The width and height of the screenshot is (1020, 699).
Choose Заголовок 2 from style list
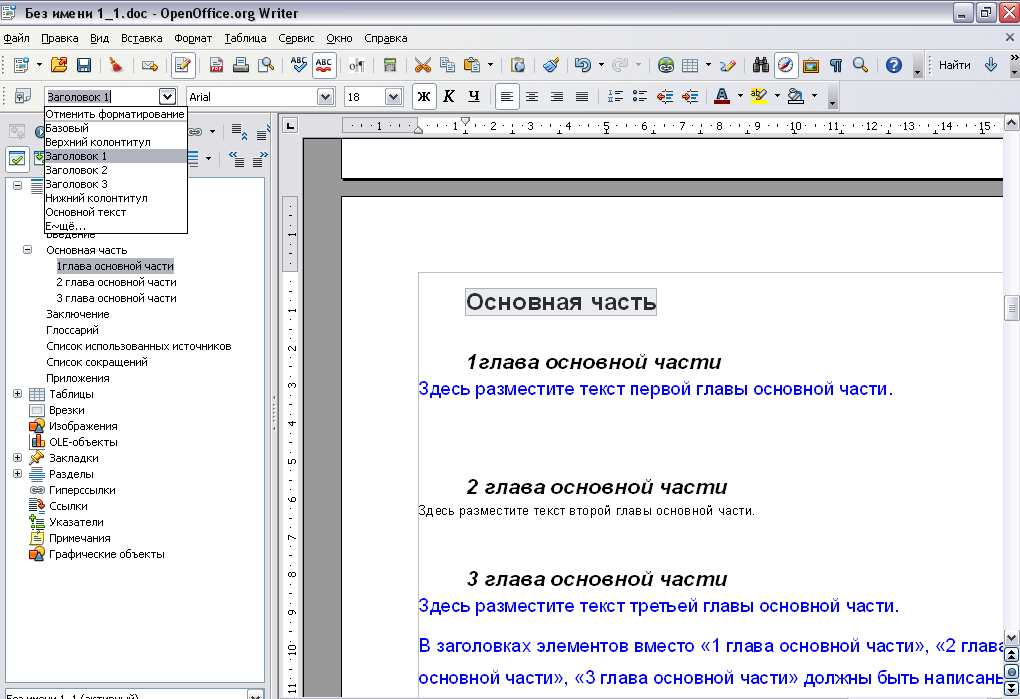115,170
